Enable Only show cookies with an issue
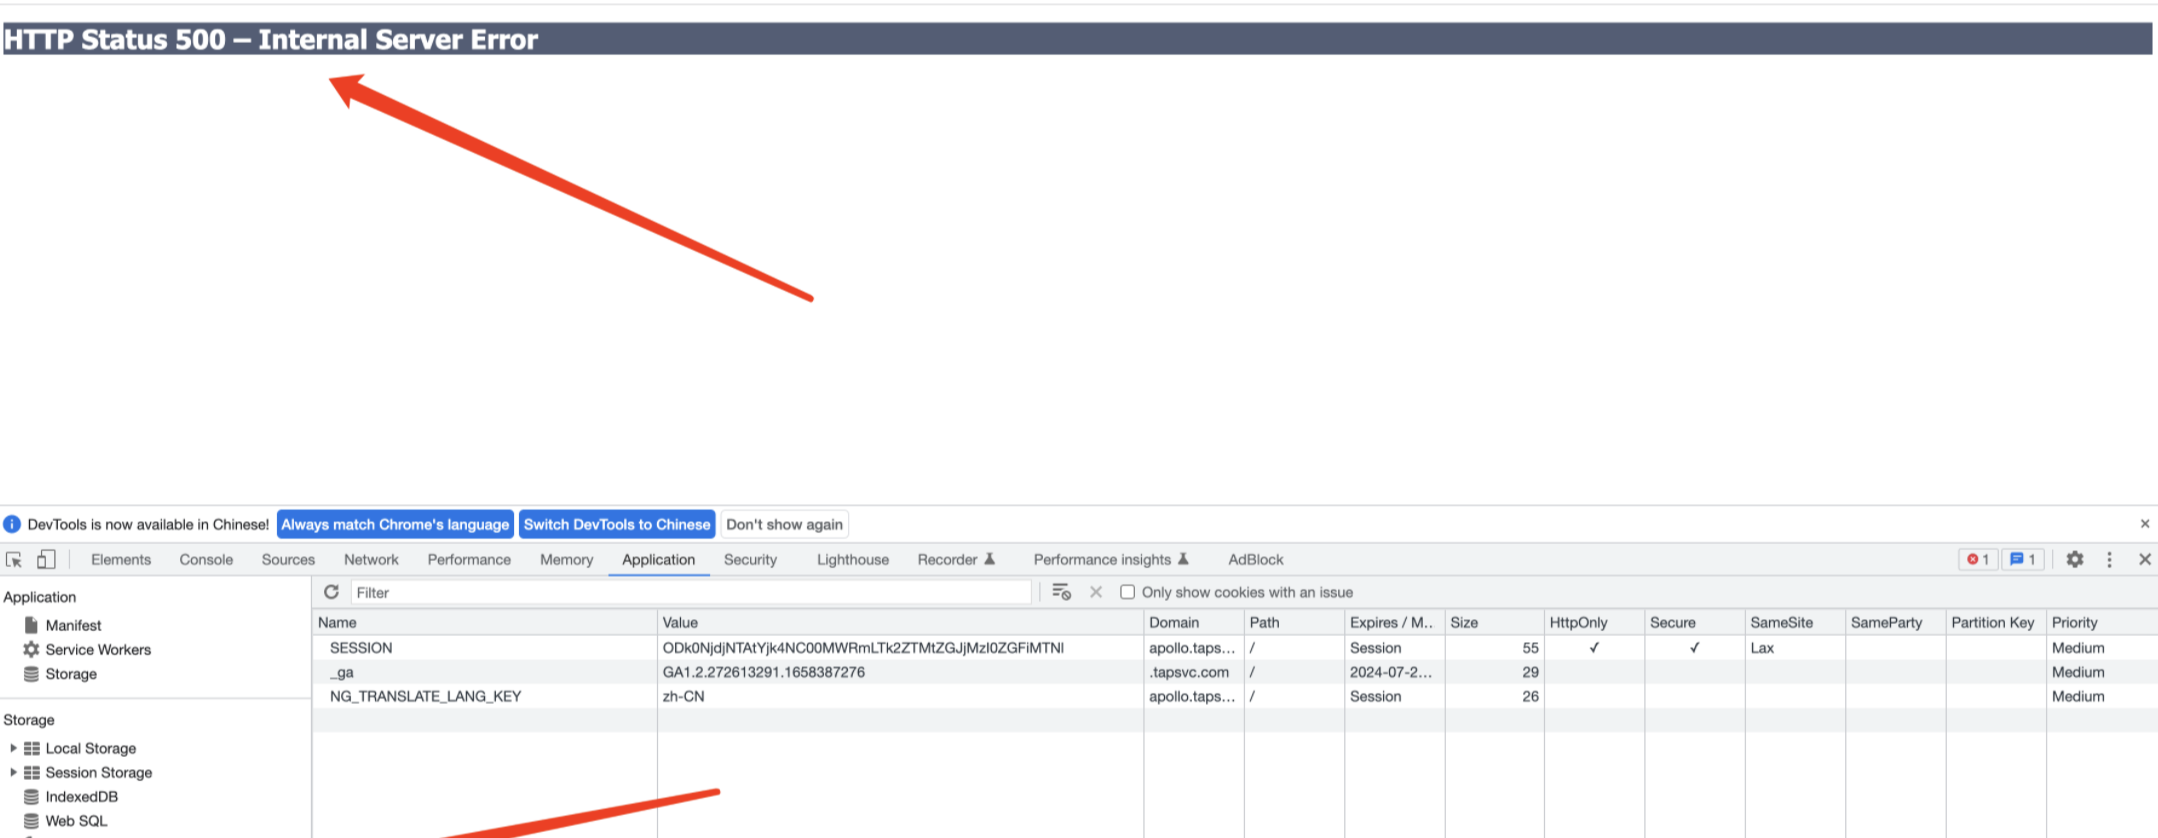This screenshot has height=838, width=2158. click(x=1128, y=592)
